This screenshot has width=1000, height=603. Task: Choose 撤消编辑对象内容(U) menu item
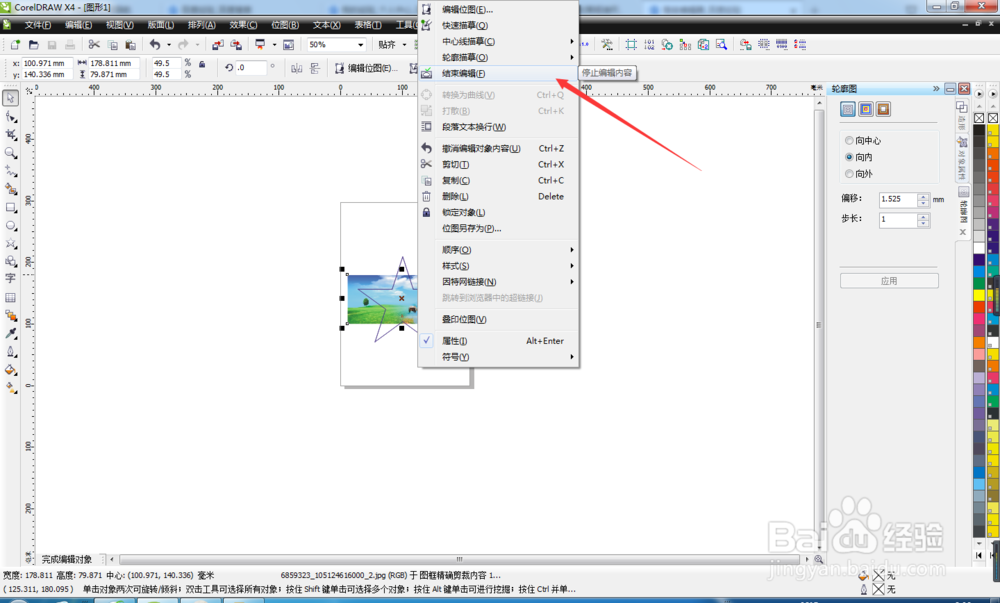(x=498, y=149)
